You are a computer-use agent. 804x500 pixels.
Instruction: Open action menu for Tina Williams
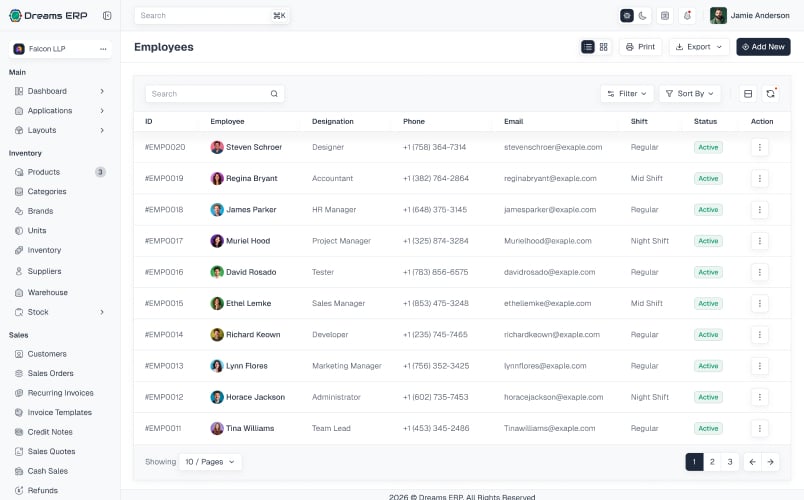click(759, 428)
